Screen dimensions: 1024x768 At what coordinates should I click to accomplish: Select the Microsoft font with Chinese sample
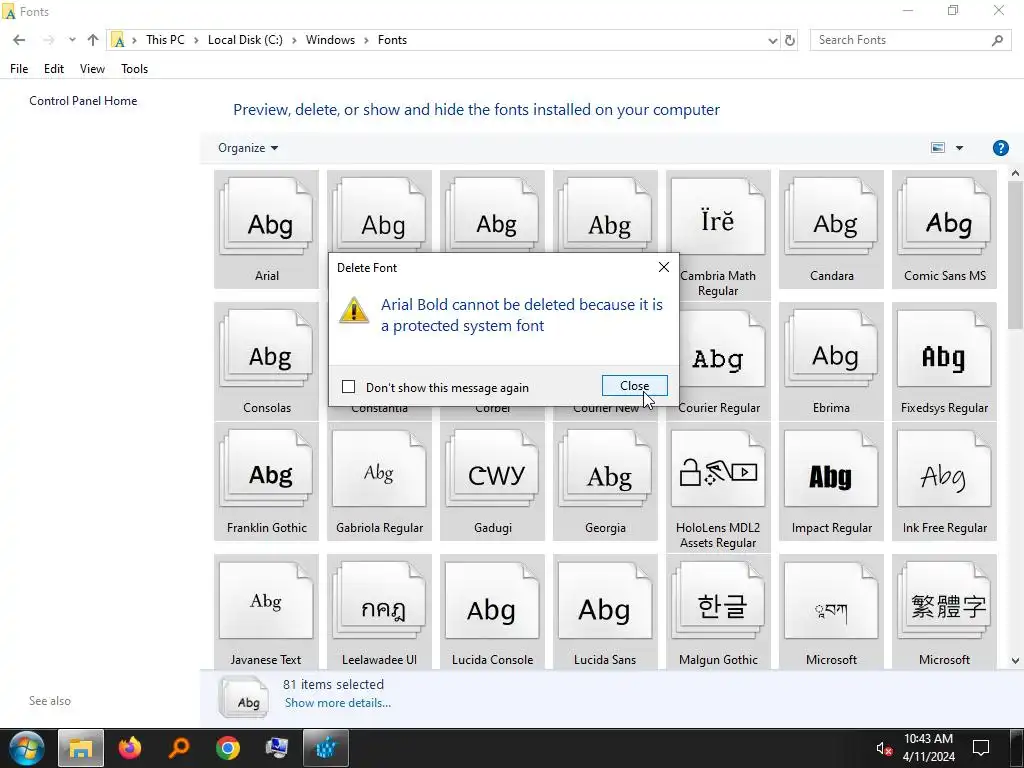click(944, 611)
